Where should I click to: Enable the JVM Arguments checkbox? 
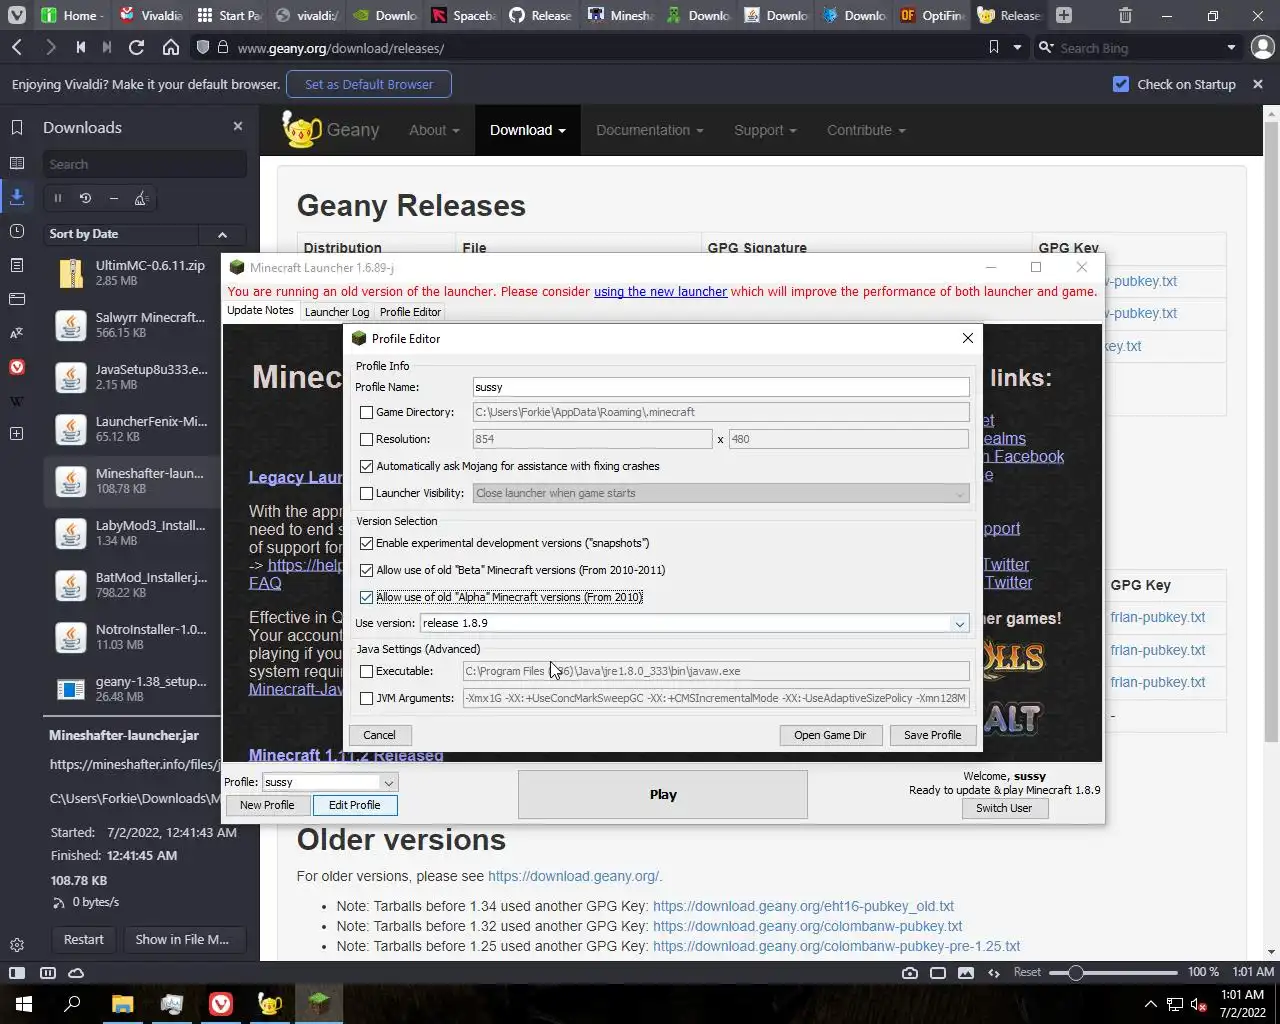coord(366,698)
